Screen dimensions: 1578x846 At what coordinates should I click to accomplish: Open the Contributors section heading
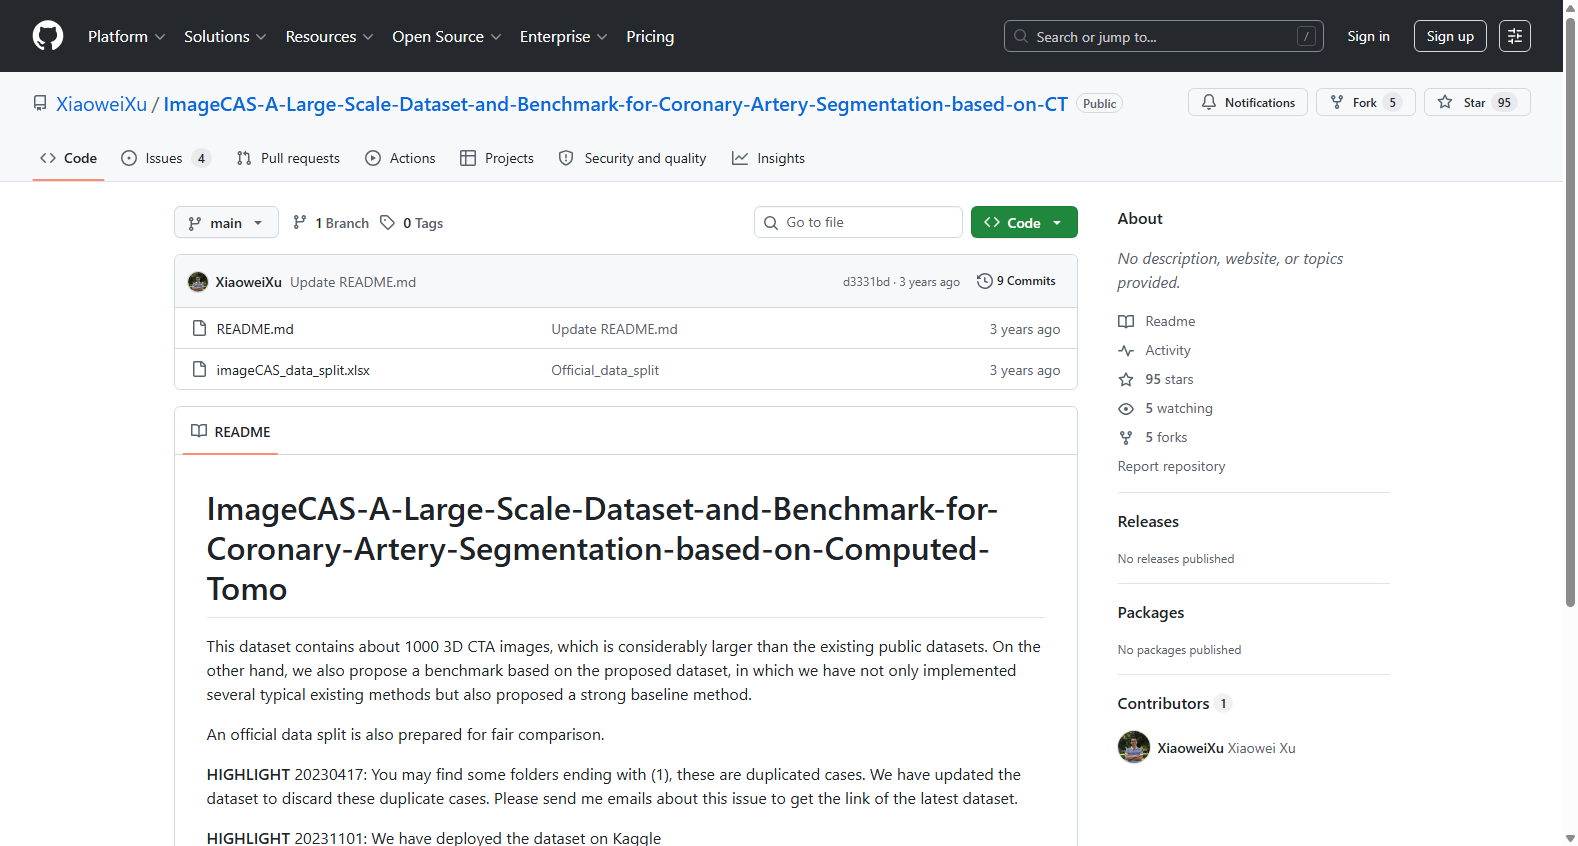coord(1163,703)
